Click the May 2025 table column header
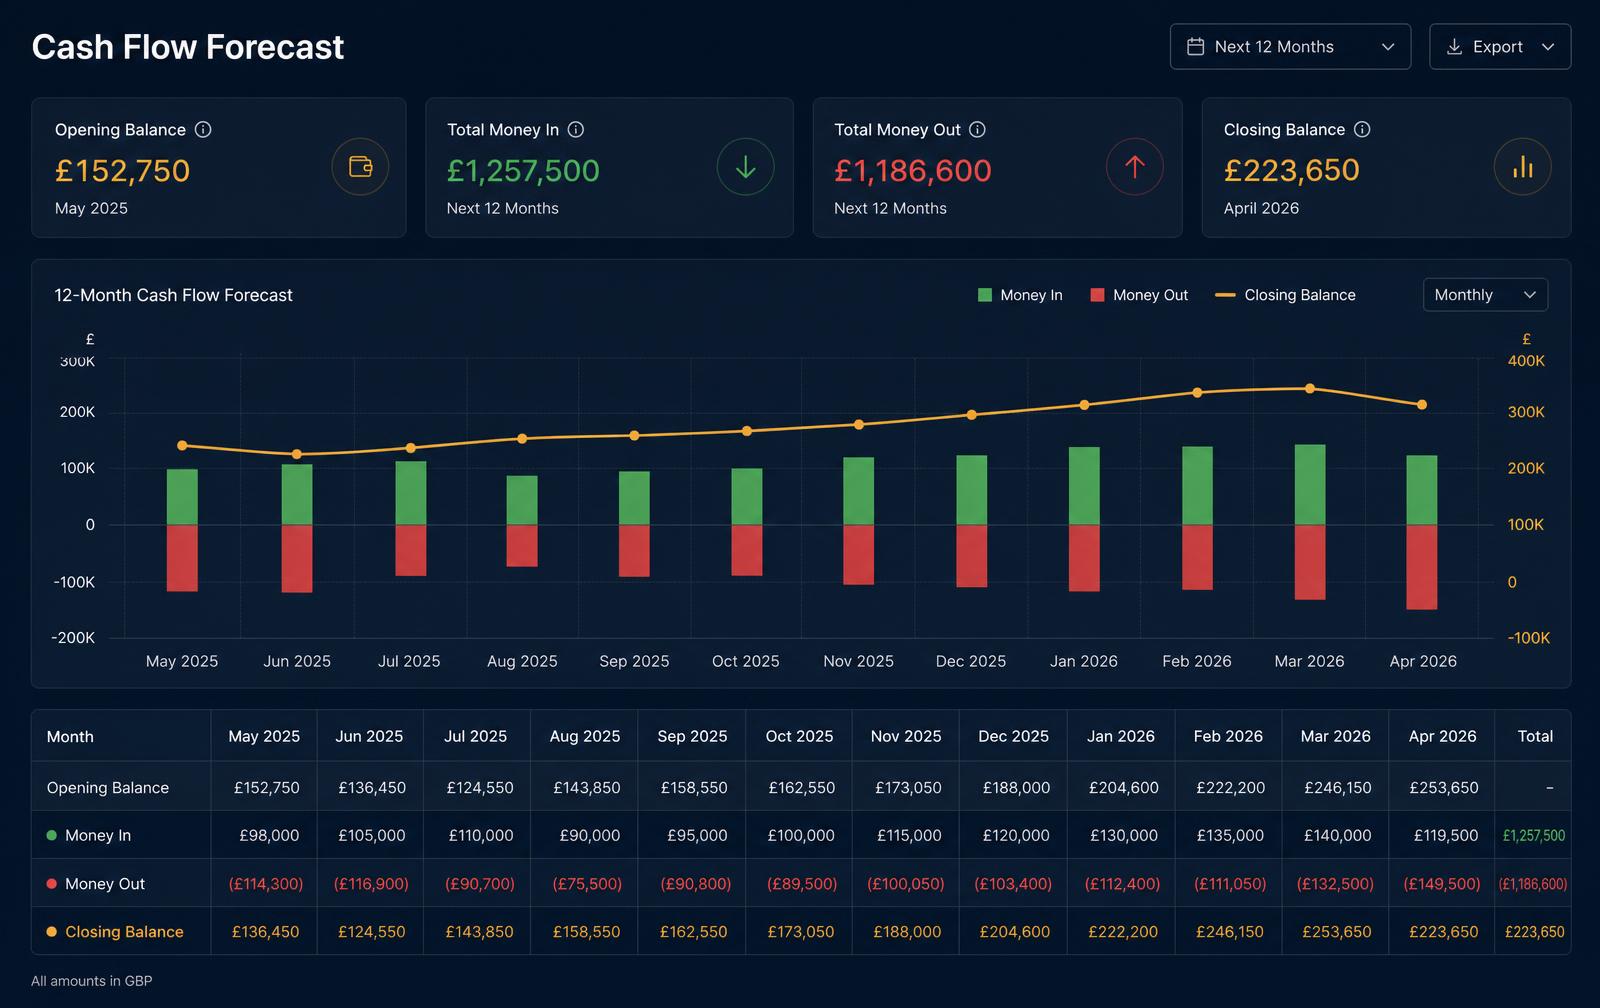Image resolution: width=1600 pixels, height=1008 pixels. coord(264,737)
